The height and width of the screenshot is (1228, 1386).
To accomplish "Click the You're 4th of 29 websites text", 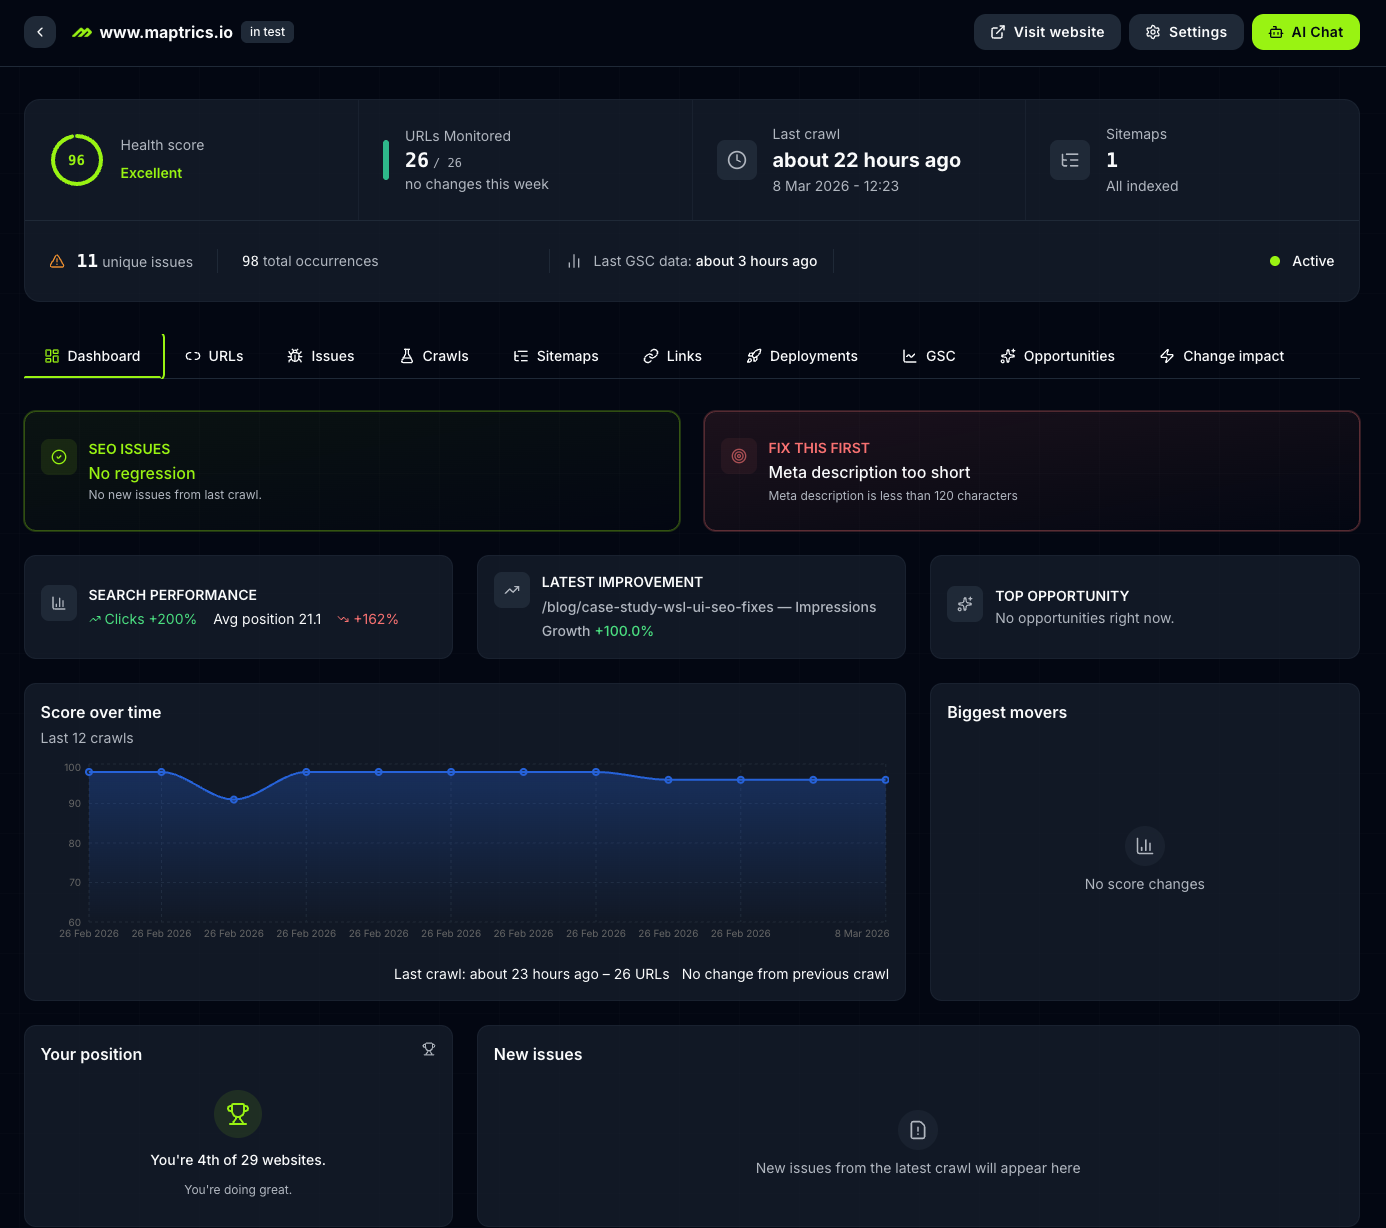I will [238, 1160].
